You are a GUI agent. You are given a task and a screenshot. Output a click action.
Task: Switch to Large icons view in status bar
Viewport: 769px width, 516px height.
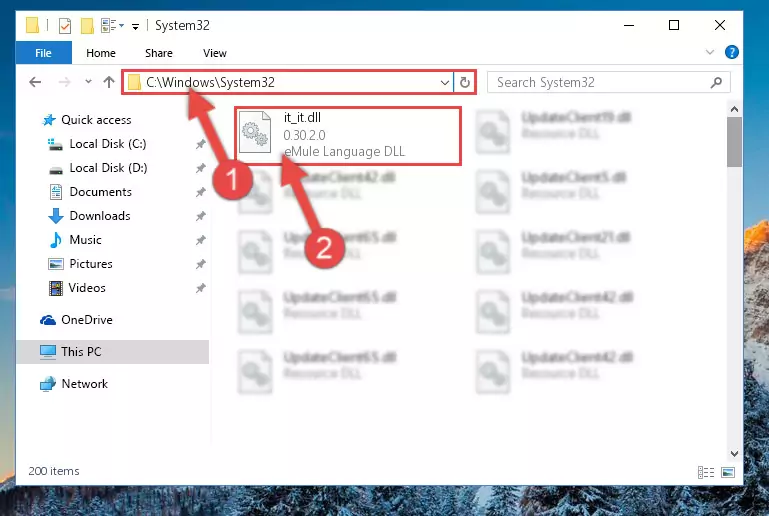click(x=728, y=472)
